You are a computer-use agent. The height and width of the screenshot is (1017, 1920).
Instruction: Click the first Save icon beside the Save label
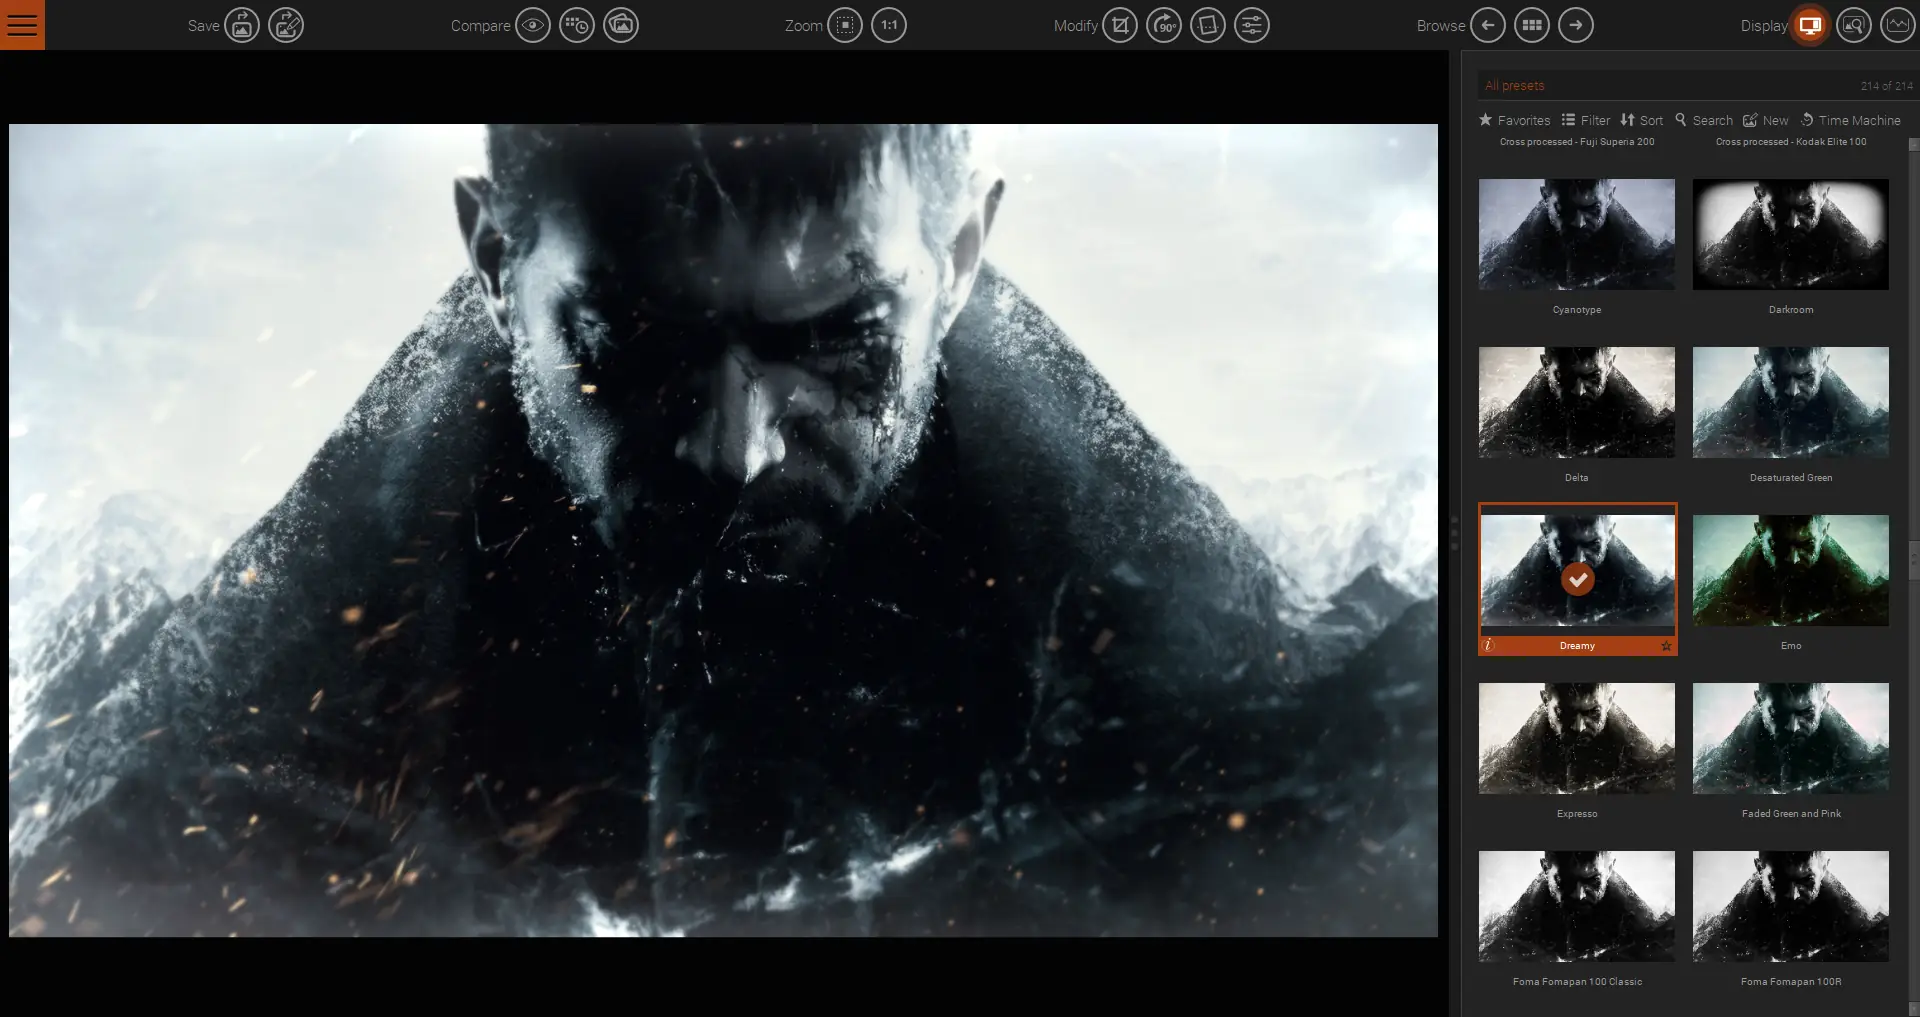(x=242, y=25)
